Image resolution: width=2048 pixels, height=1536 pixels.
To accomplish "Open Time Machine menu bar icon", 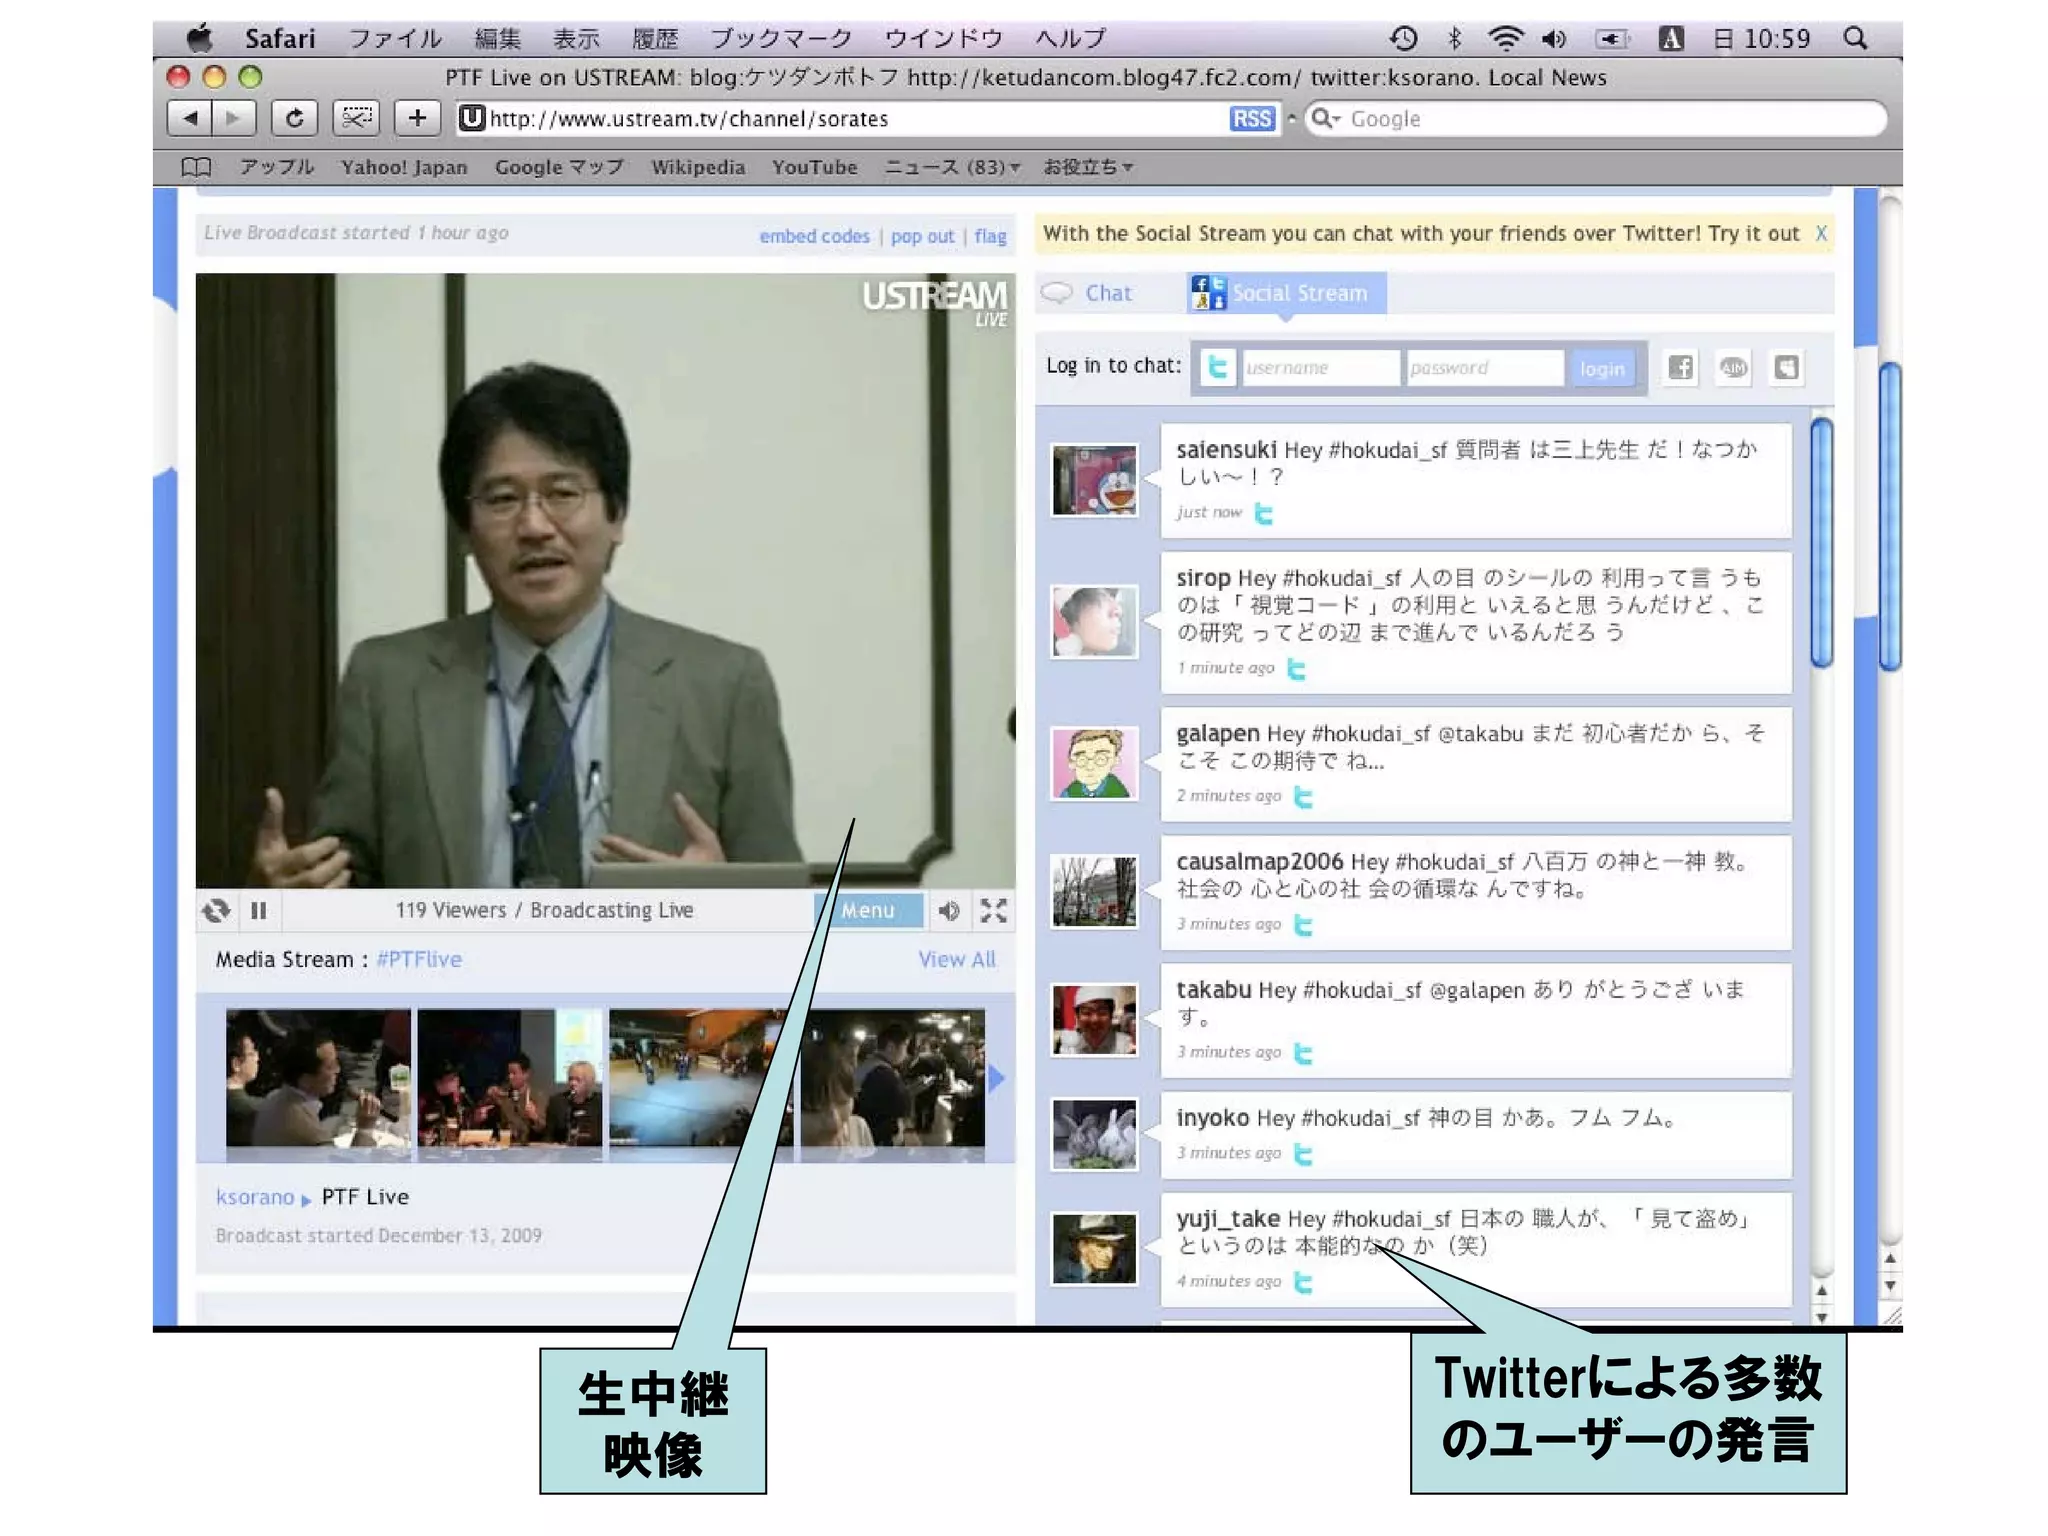I will (1404, 38).
